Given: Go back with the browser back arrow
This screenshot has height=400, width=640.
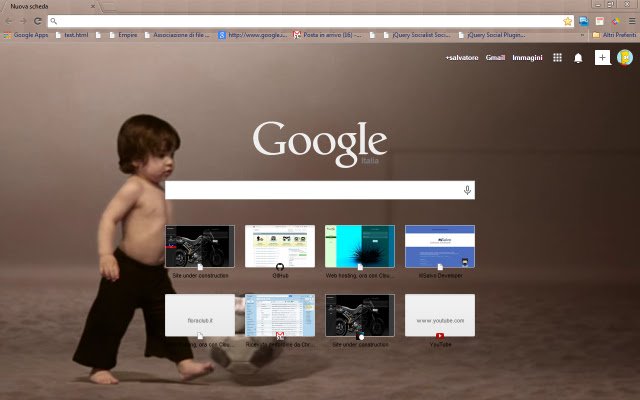Looking at the screenshot, I should 9,21.
